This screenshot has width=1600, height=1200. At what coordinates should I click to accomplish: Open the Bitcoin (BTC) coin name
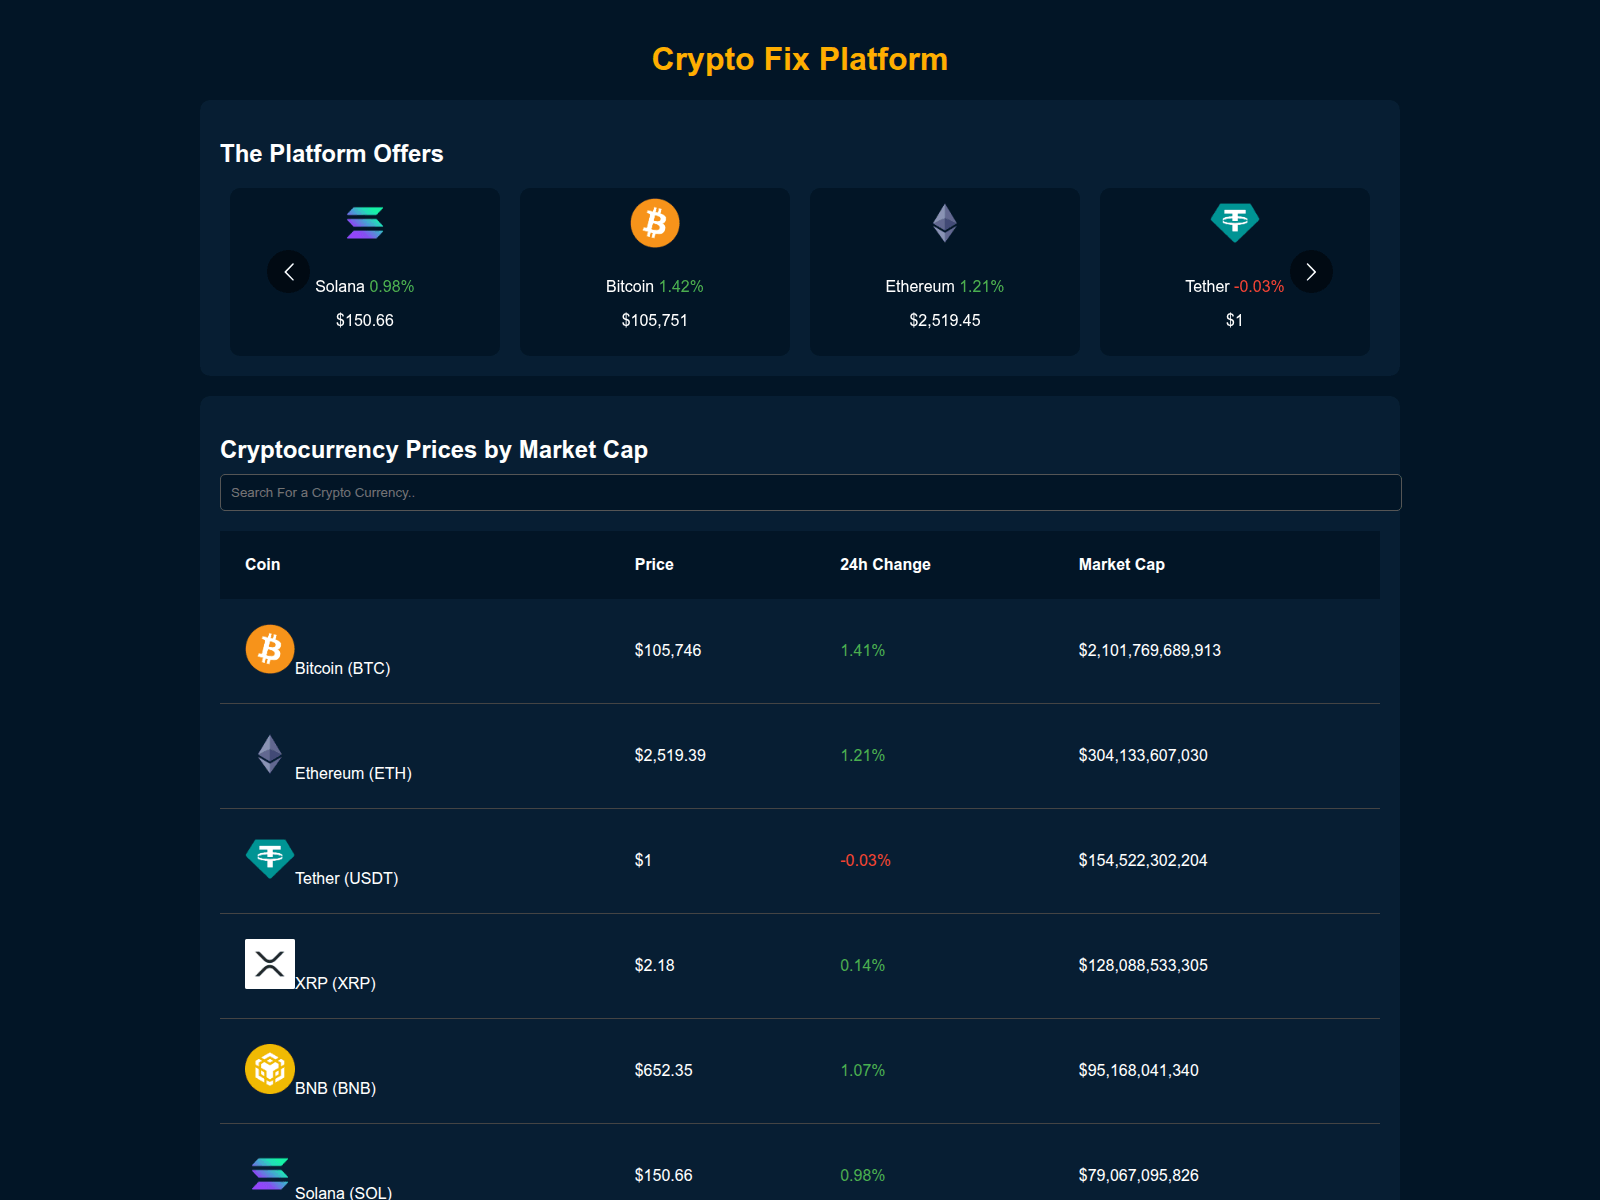pos(343,668)
